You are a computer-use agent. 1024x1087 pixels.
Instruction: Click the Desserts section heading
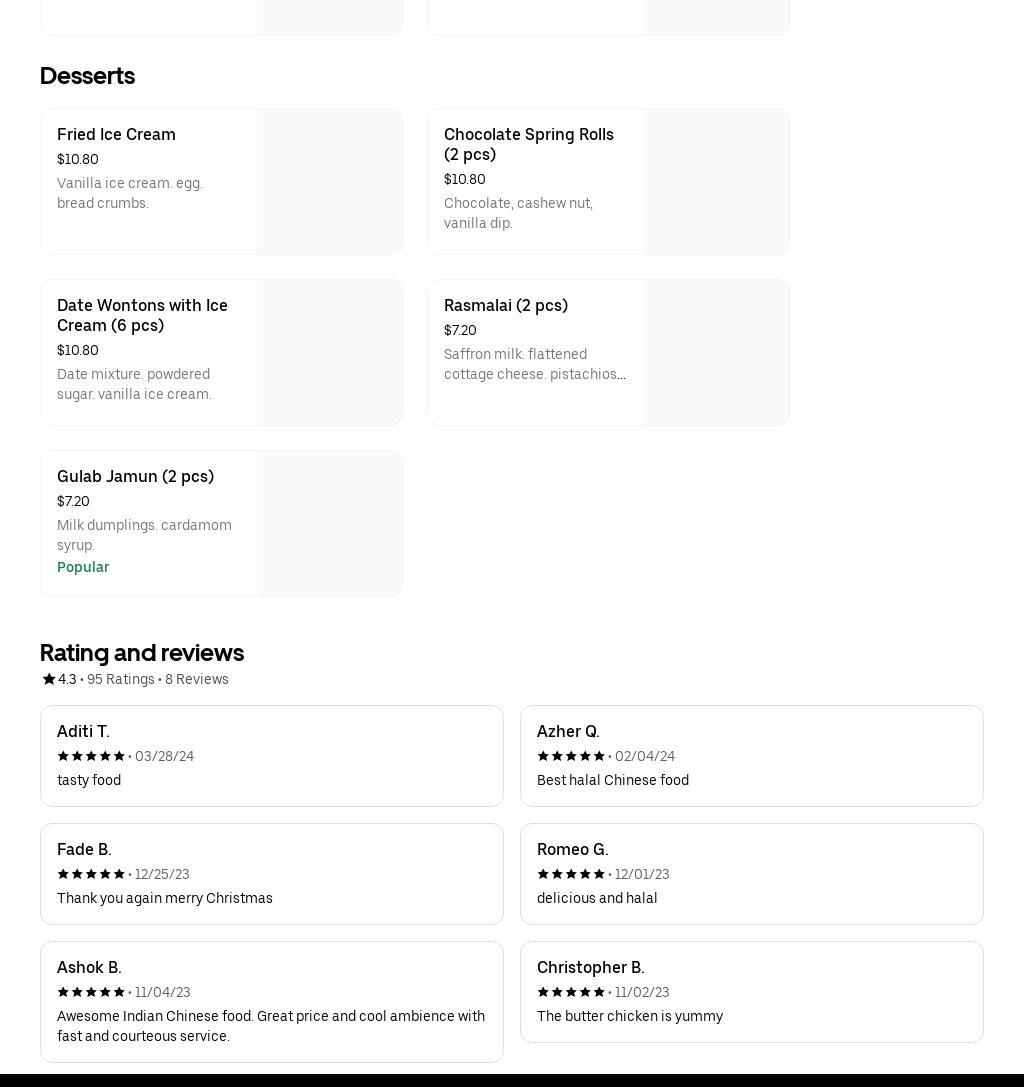pyautogui.click(x=87, y=76)
